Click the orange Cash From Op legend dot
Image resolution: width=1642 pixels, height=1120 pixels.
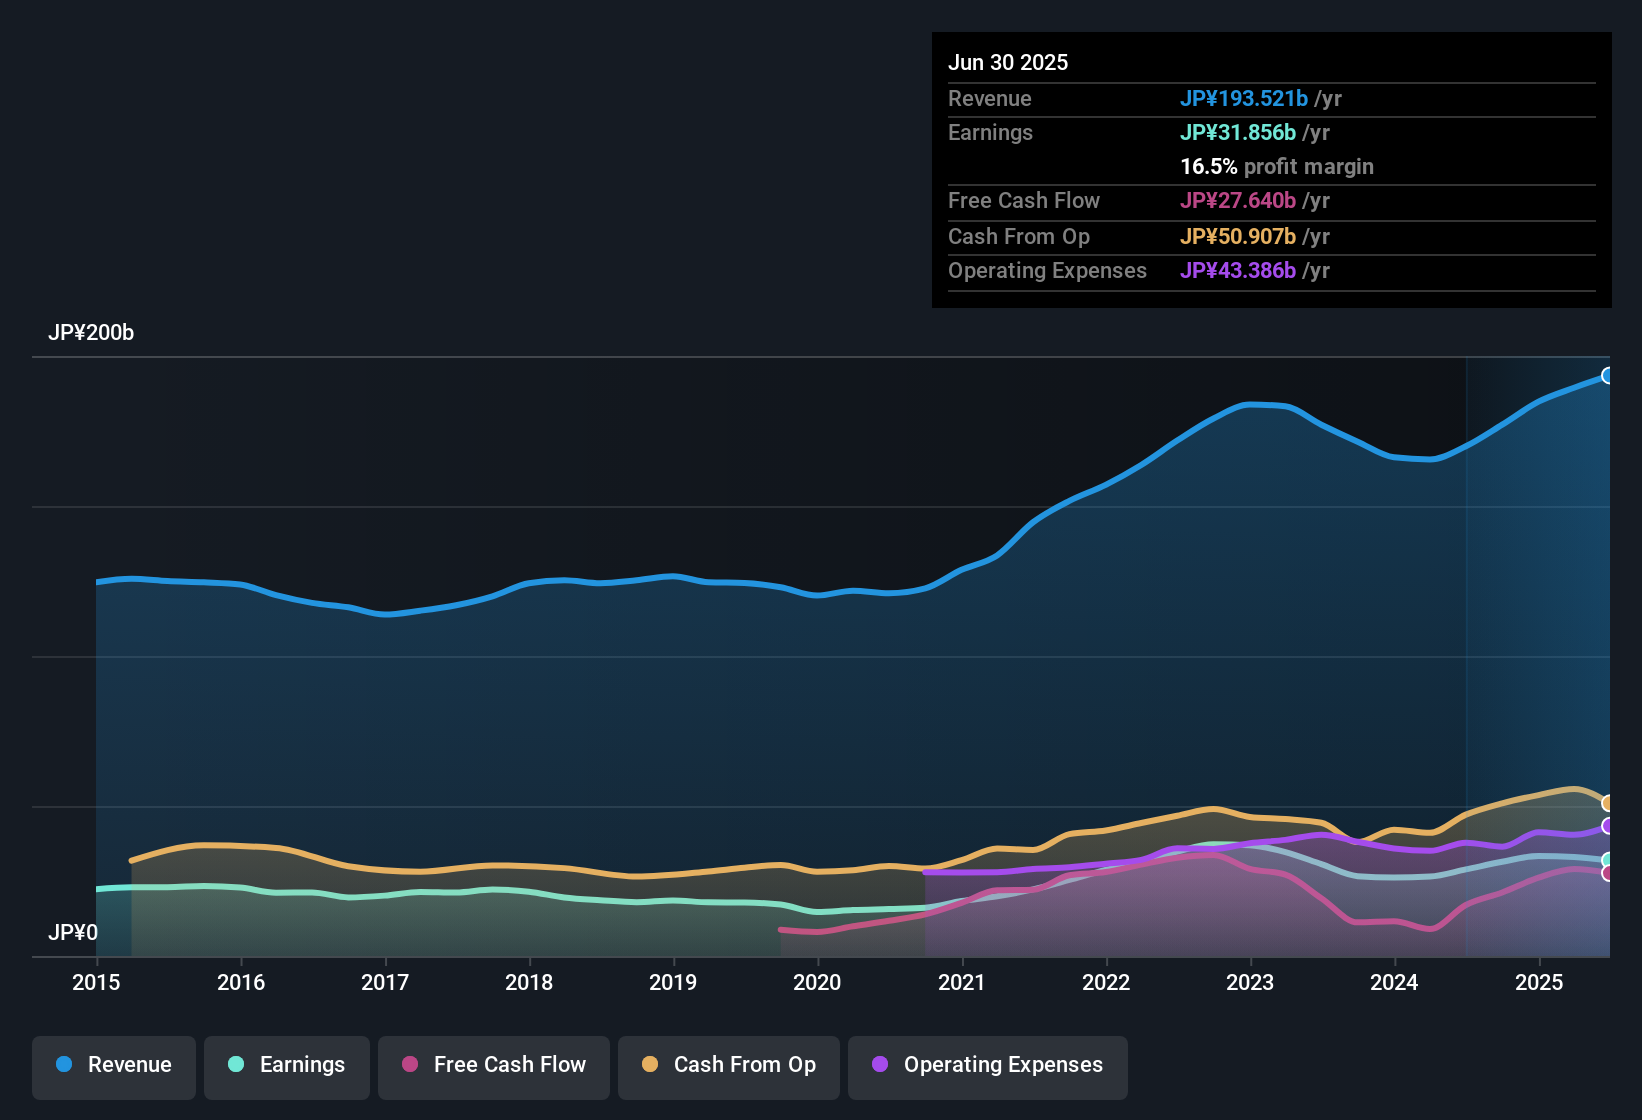[650, 1065]
